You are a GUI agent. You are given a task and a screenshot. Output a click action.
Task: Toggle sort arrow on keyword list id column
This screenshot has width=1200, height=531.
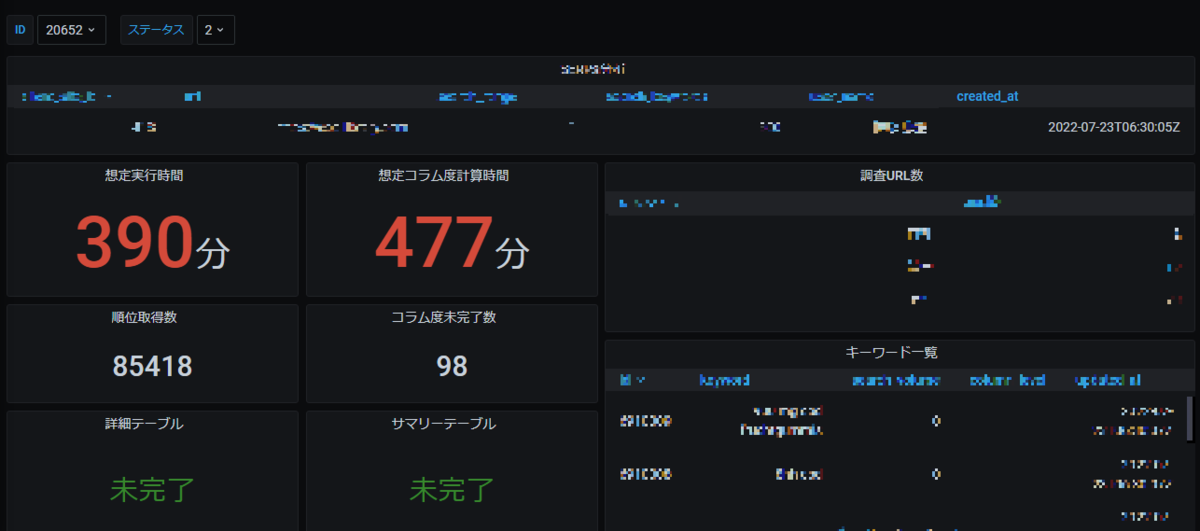point(640,381)
